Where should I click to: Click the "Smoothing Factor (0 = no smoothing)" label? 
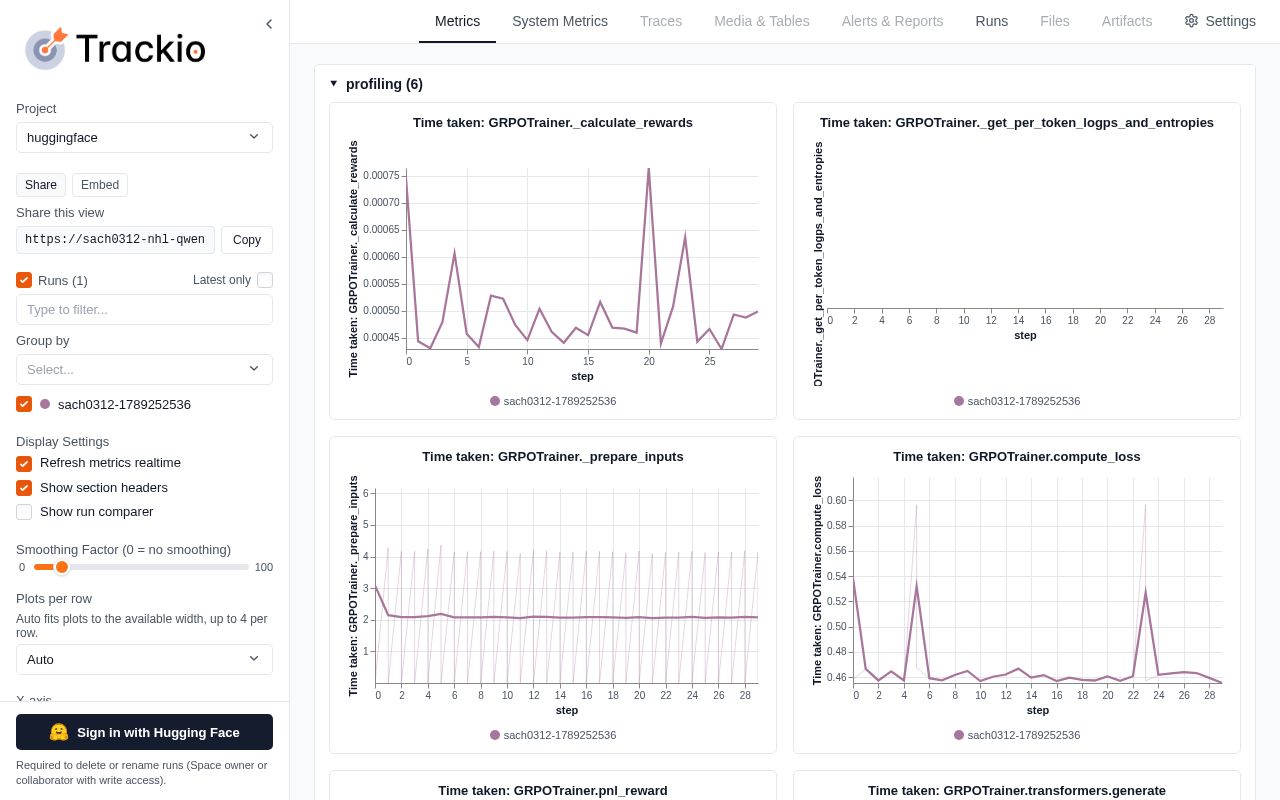point(124,550)
